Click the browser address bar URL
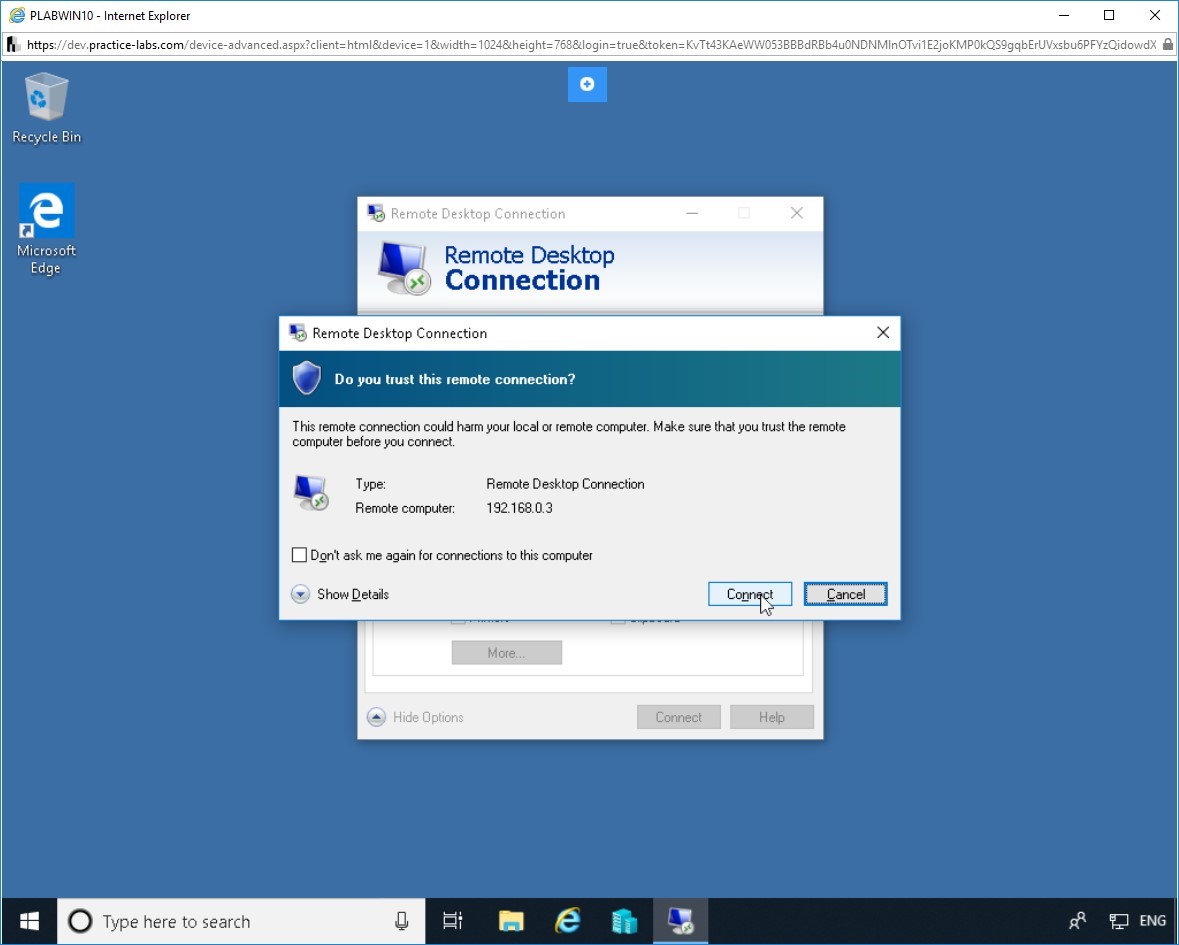Screen dimensions: 1179x945 point(591,44)
